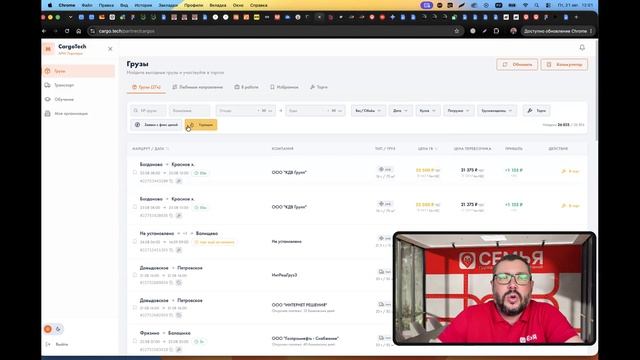Open macOS Spotlight search icon
Viewport: 640px width, 360px height.
pos(537,5)
